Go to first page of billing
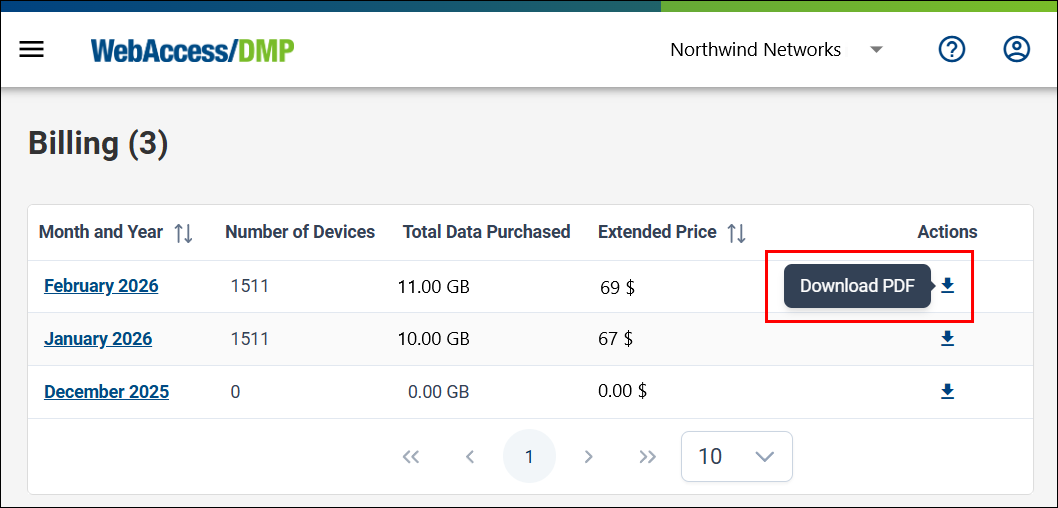 point(411,457)
